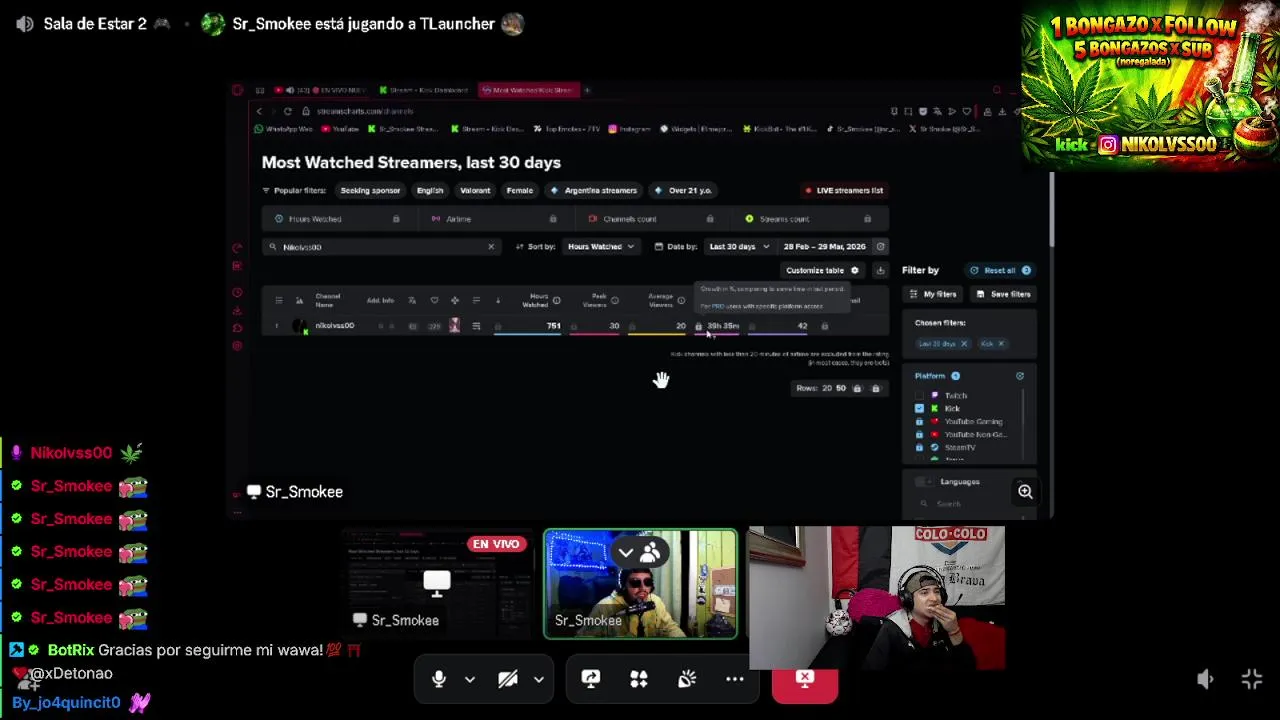This screenshot has width=1280, height=720.
Task: Open Instagram bookmark
Action: (x=628, y=129)
